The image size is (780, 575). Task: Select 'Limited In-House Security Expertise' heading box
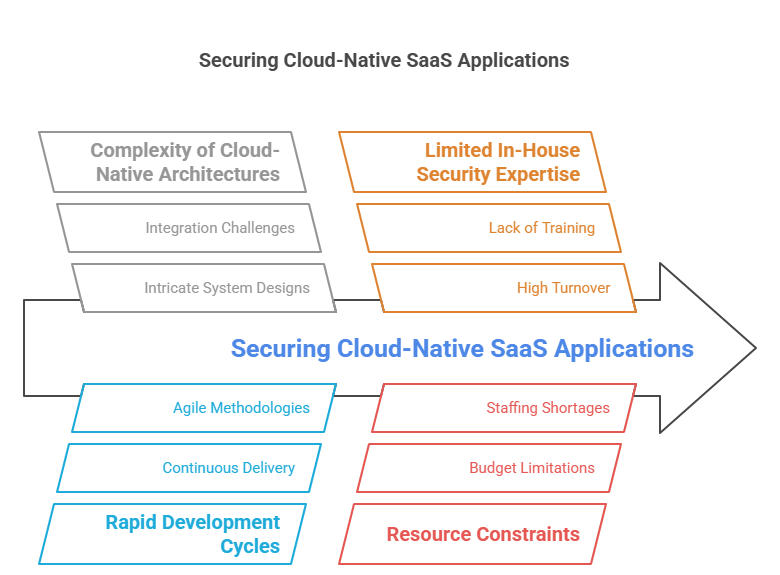[472, 162]
